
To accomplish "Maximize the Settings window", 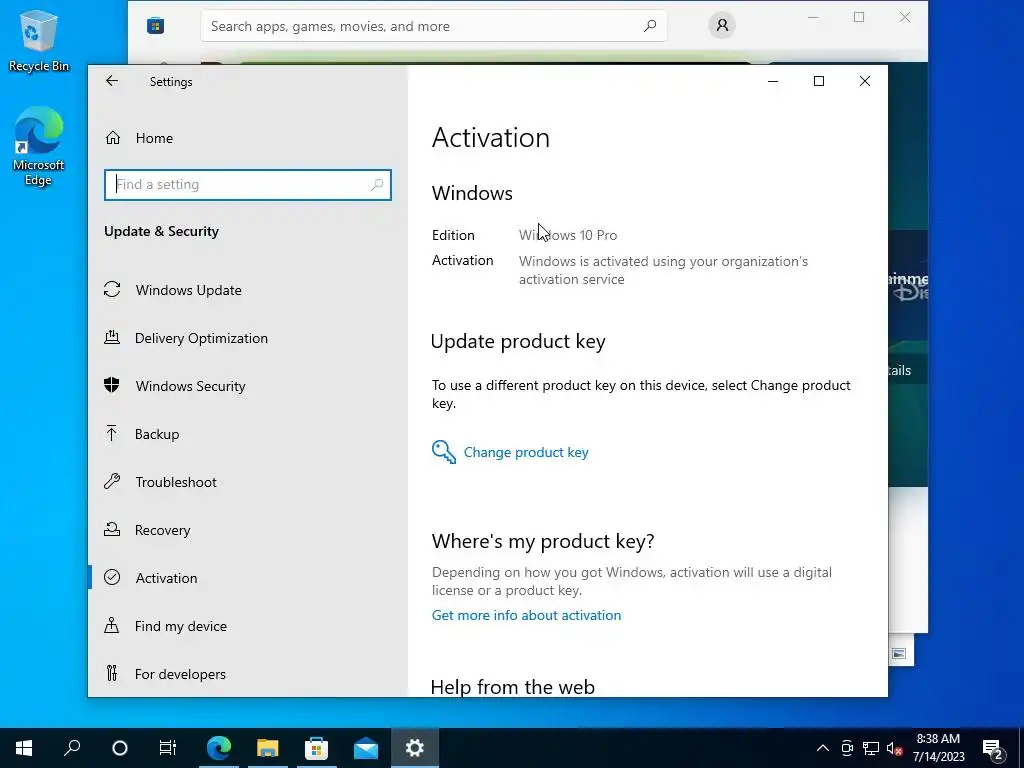I will pos(819,81).
